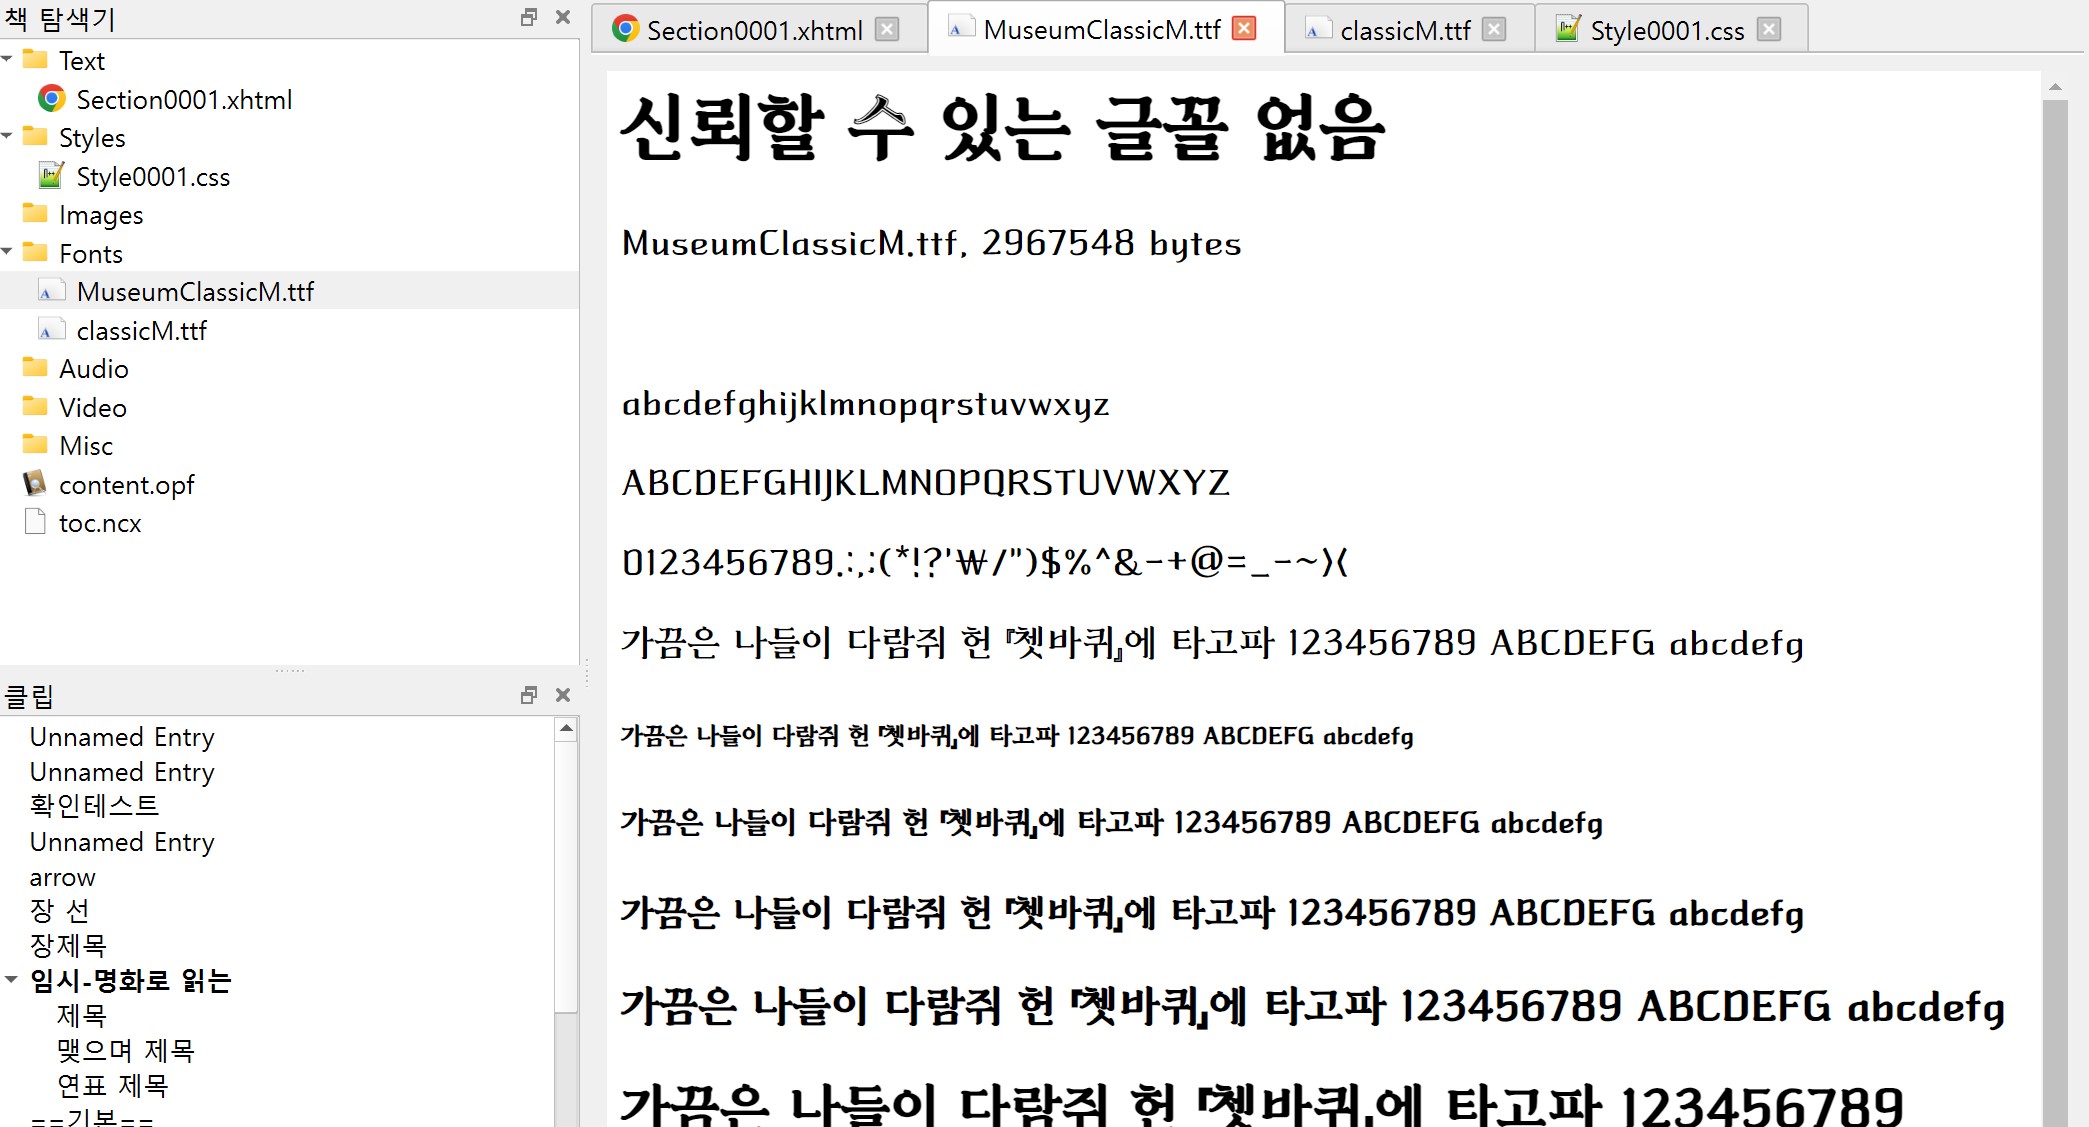Screen dimensions: 2089x1127
Task: Close the book browser panel
Action: 563,17
